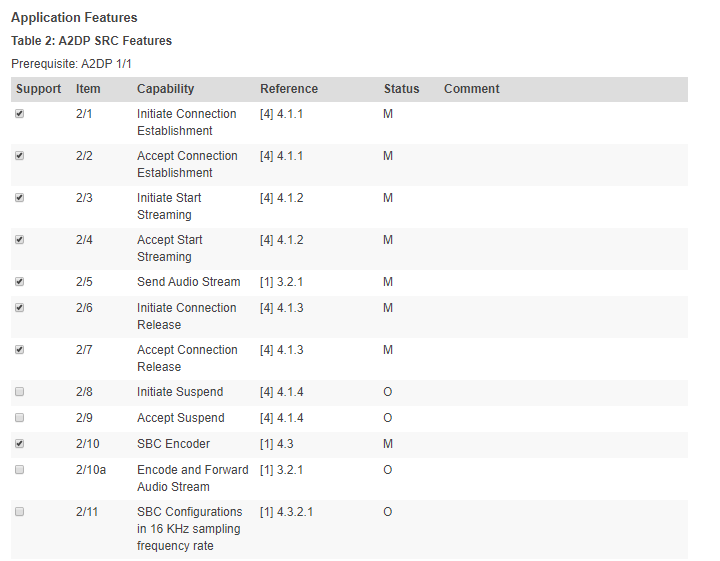Toggle Accept Connection Release 2/7 checkbox
Screen dimensions: 720x561
[19, 349]
